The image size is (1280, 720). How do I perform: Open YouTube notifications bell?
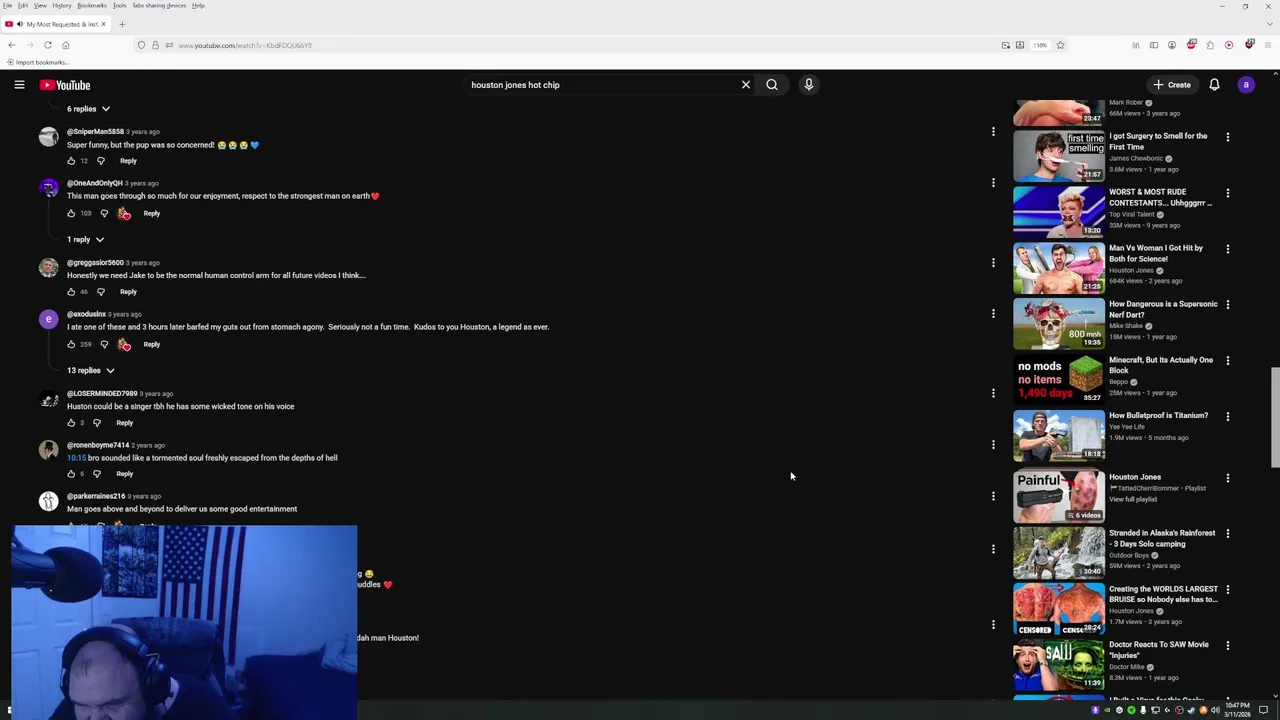click(1214, 85)
